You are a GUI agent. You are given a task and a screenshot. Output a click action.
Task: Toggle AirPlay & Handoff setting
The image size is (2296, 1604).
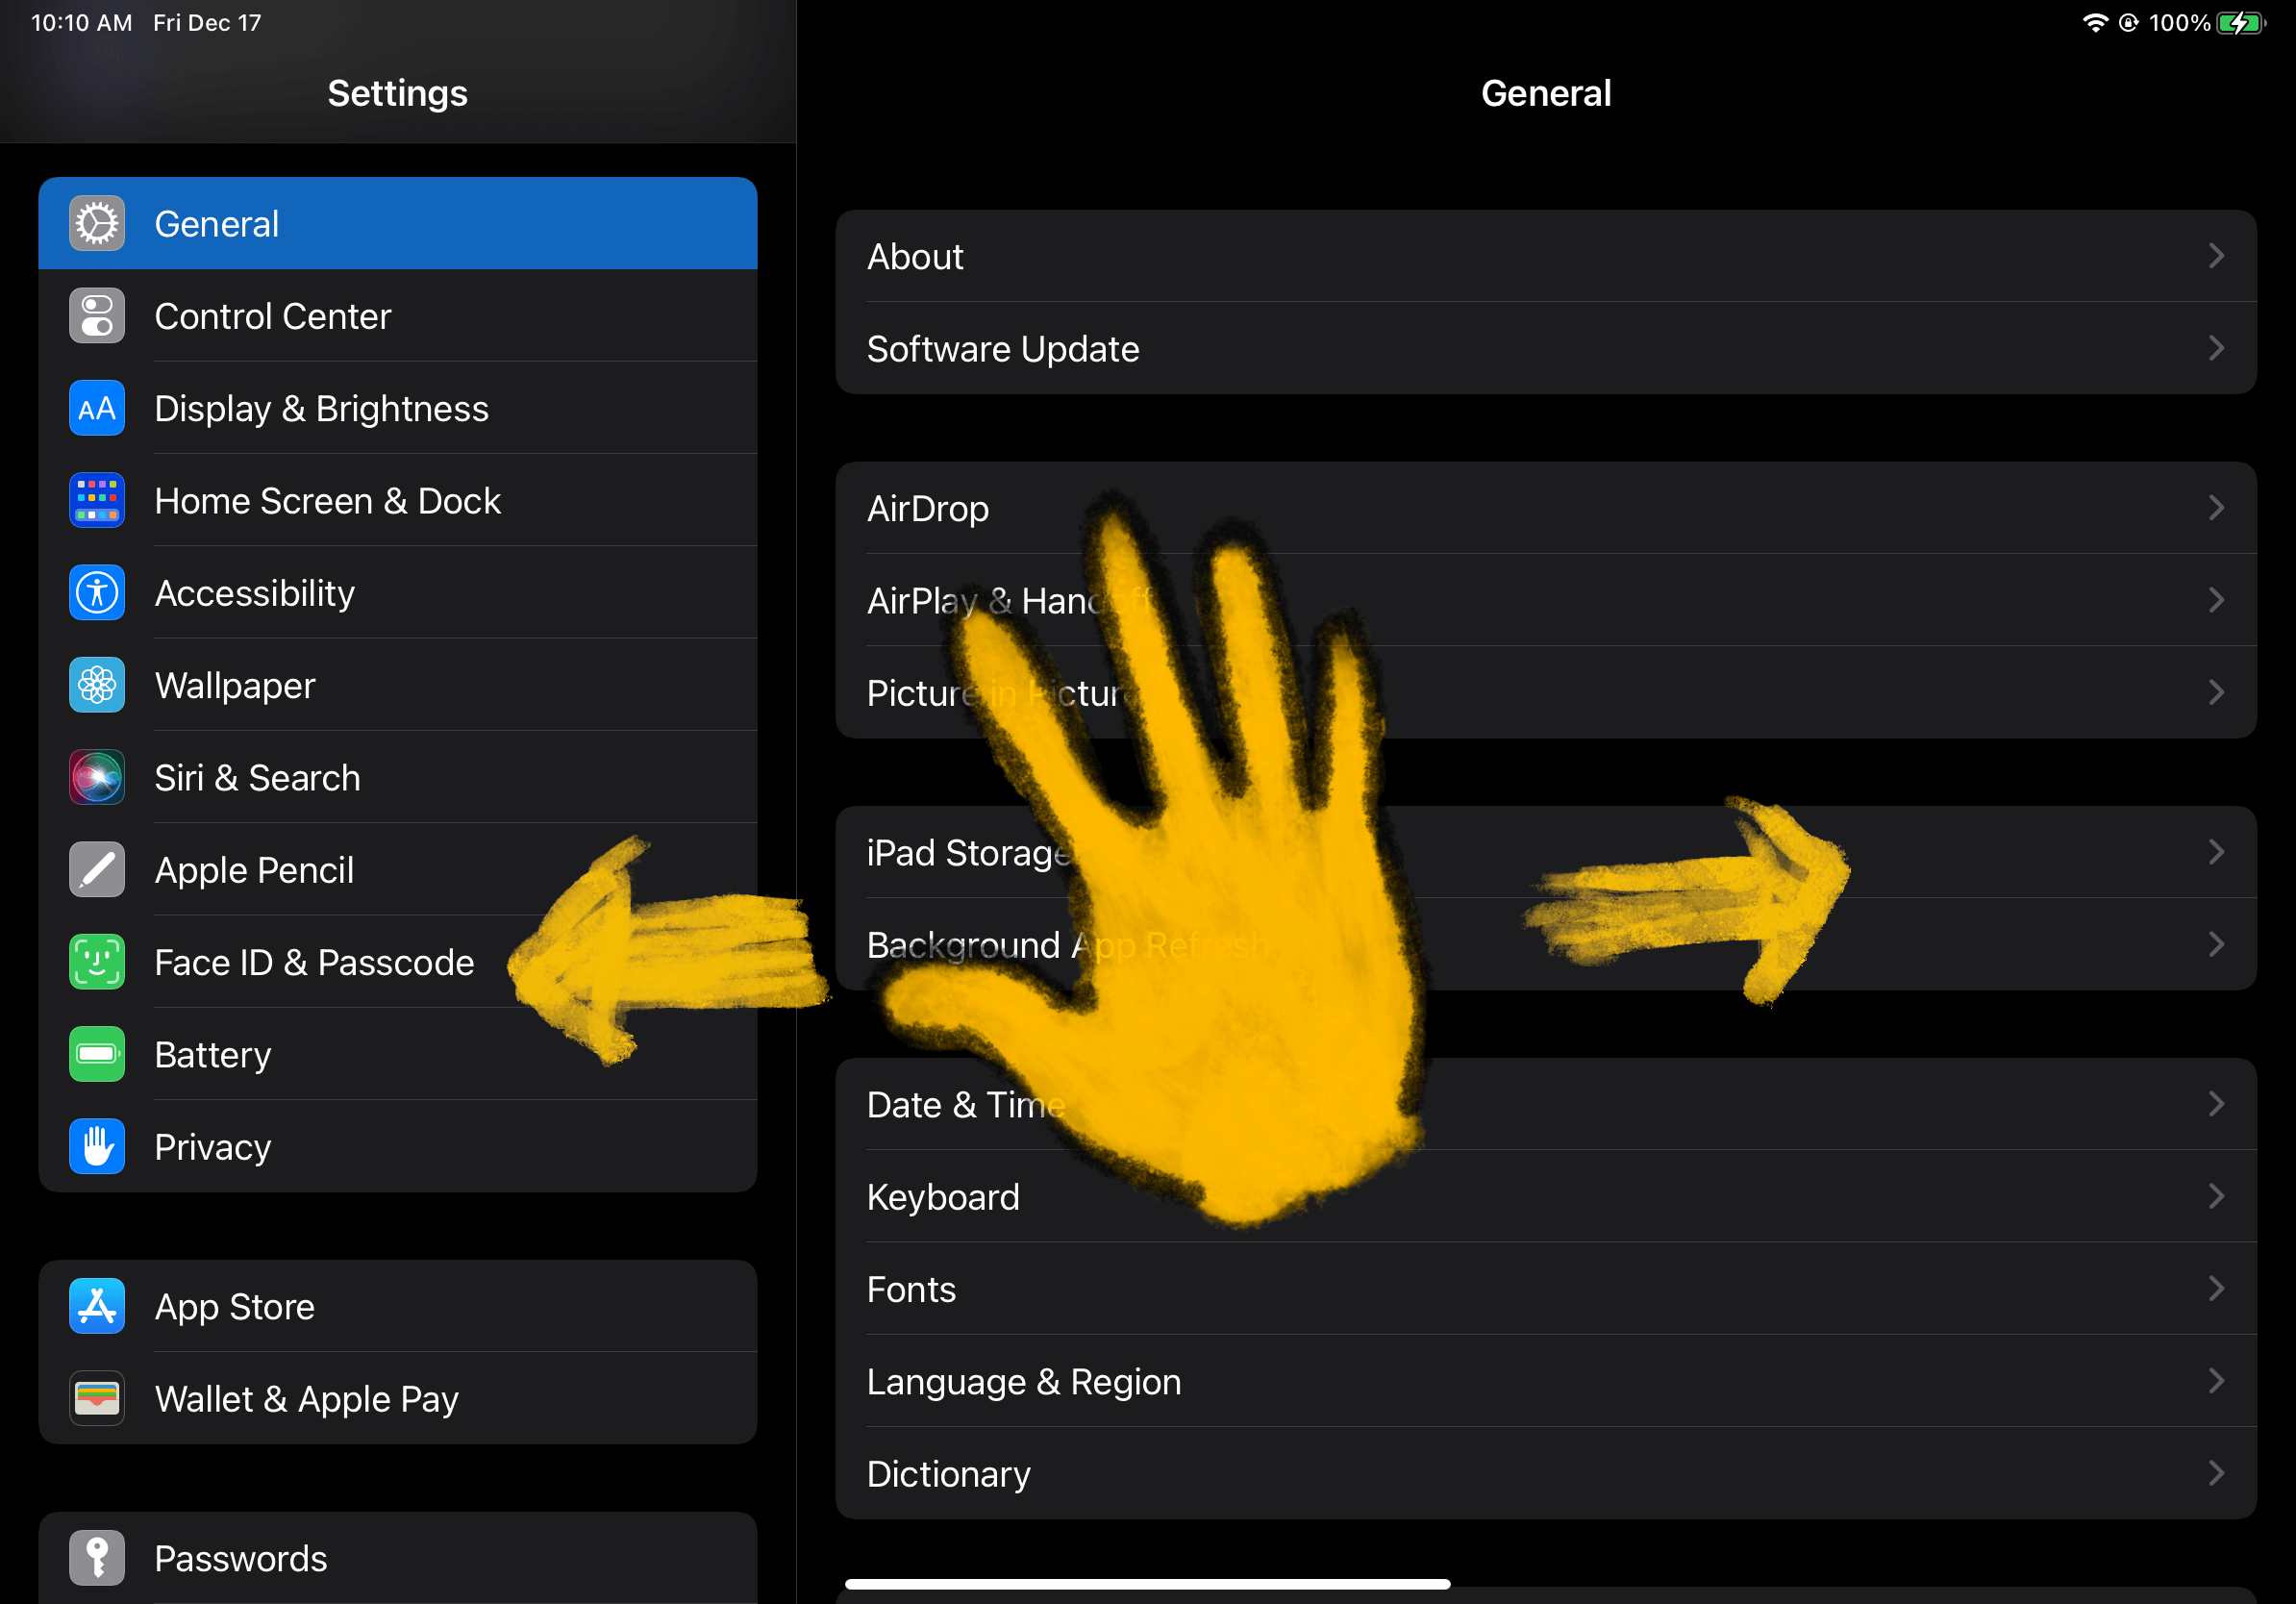tap(1542, 600)
